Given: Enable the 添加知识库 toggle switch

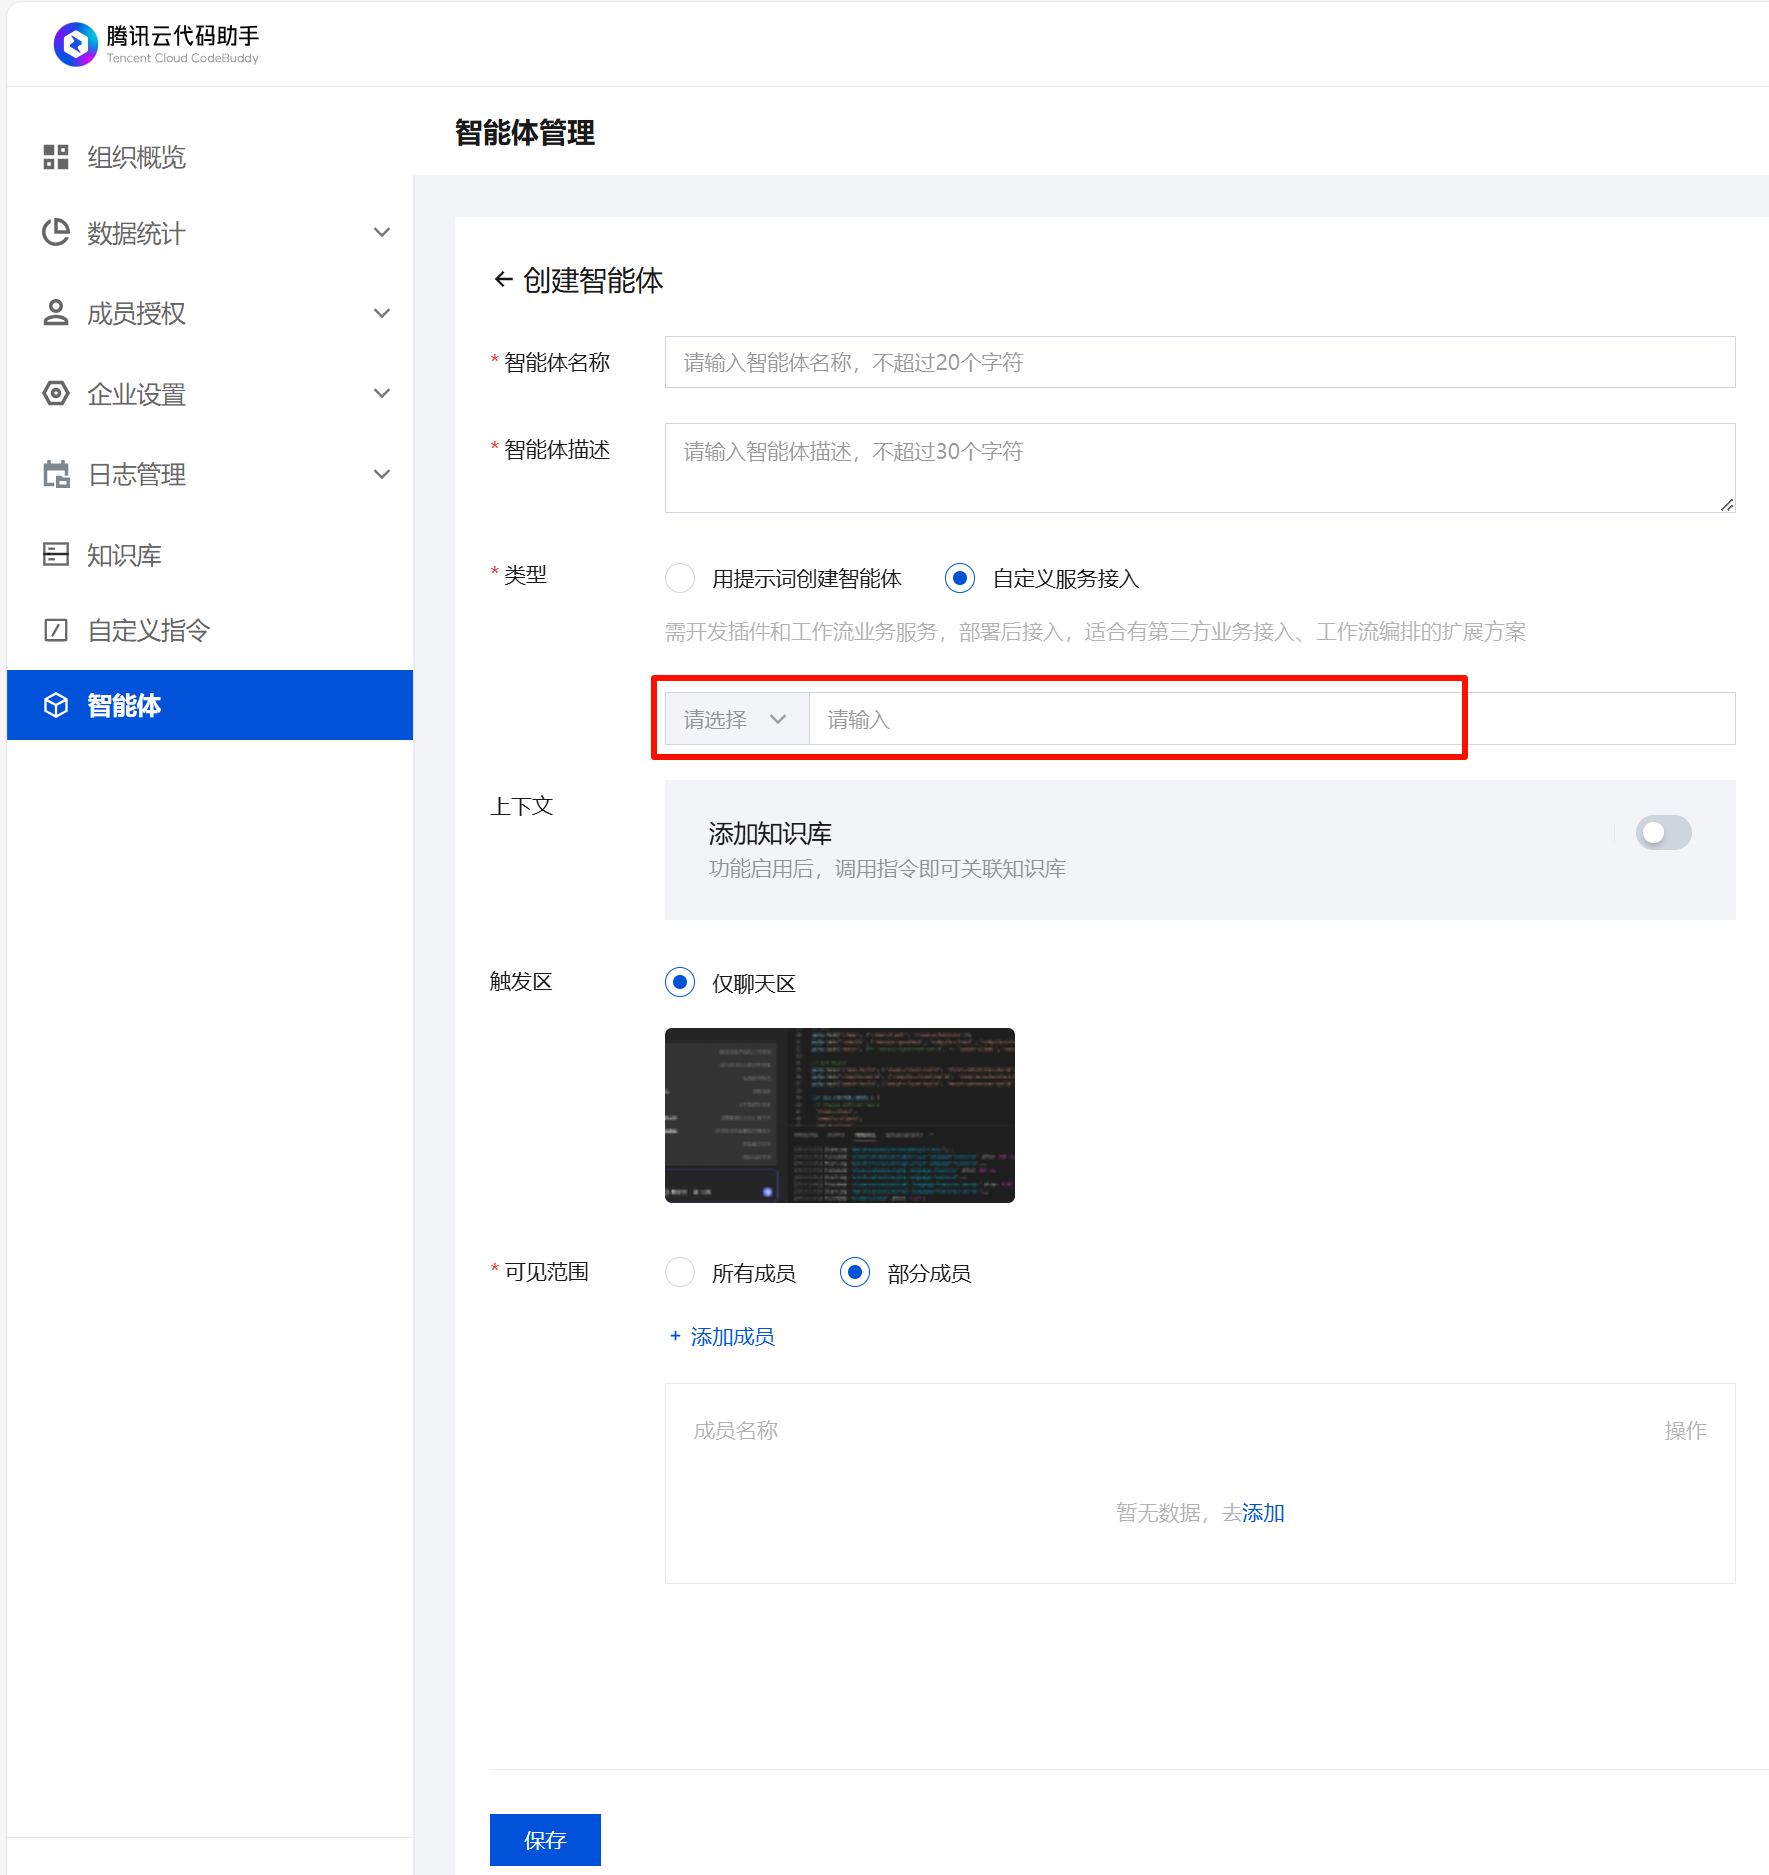Looking at the screenshot, I should 1663,833.
